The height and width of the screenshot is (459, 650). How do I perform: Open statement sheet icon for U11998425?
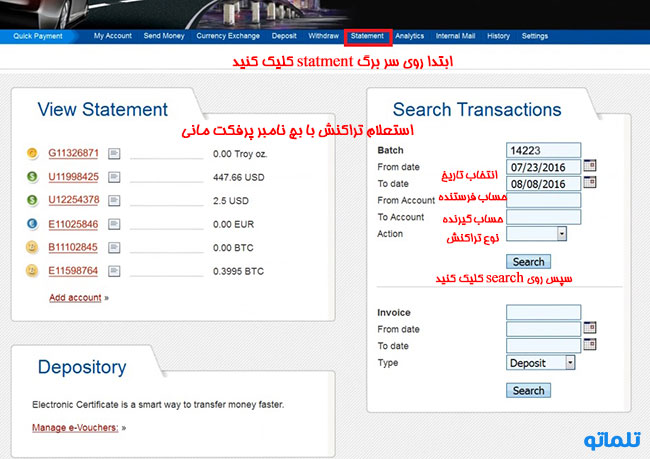tap(114, 177)
